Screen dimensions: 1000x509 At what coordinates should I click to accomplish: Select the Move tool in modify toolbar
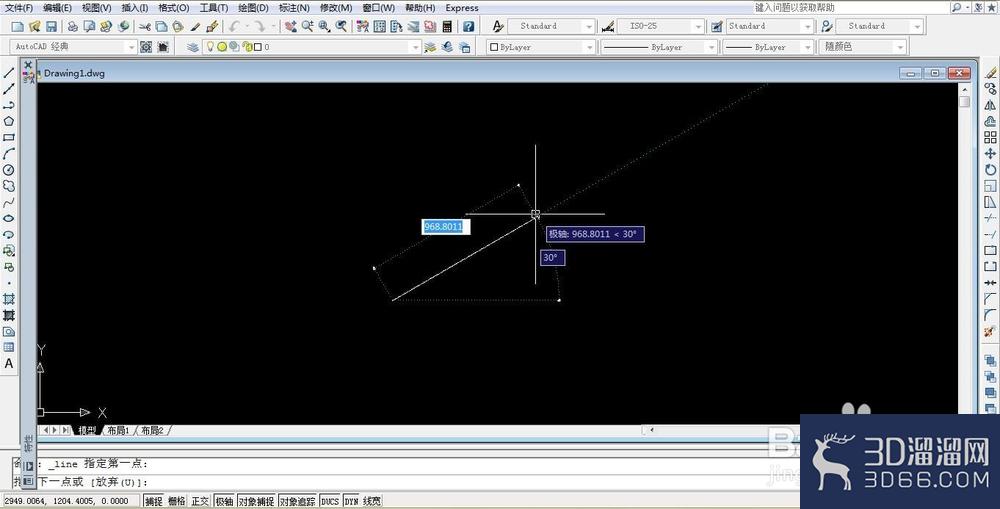(x=990, y=154)
